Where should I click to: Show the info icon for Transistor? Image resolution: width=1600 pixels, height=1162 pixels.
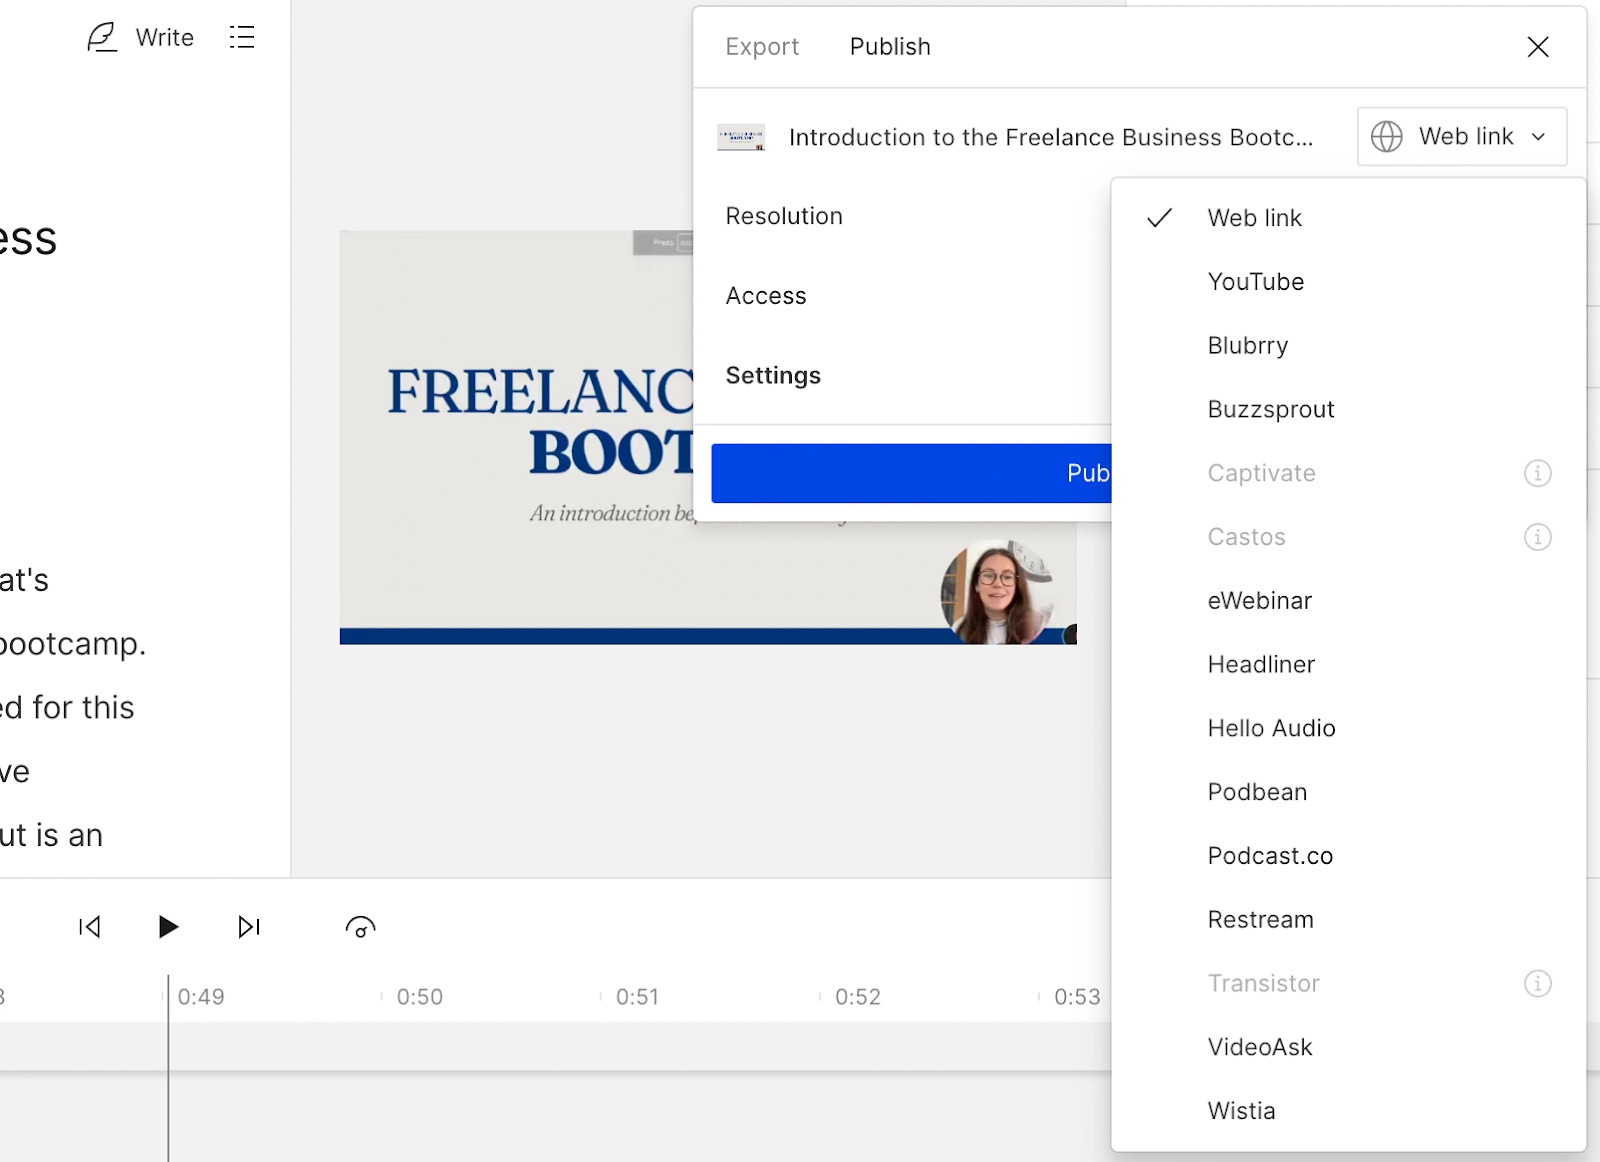(1537, 984)
